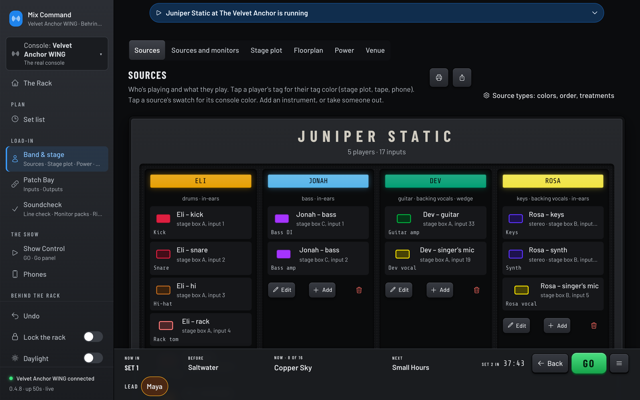640x400 pixels.
Task: Click the orange Eli – hi swatch
Action: point(163,290)
